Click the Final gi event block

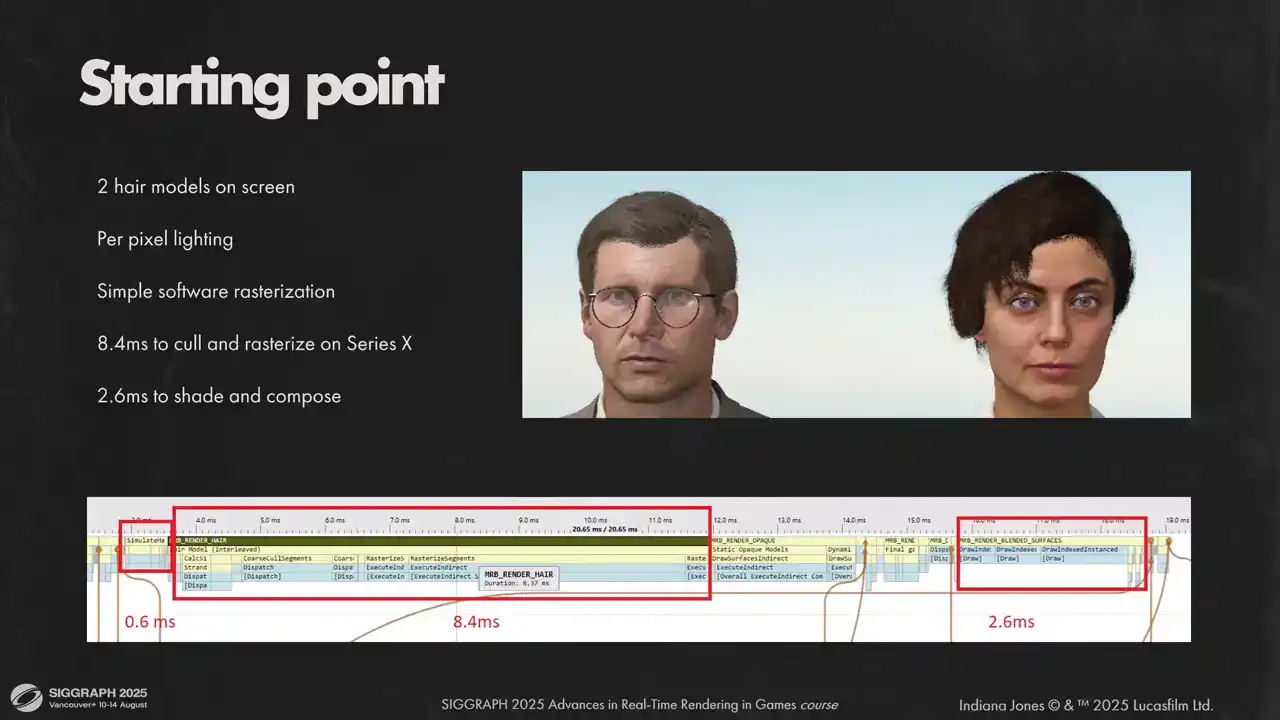pos(900,549)
